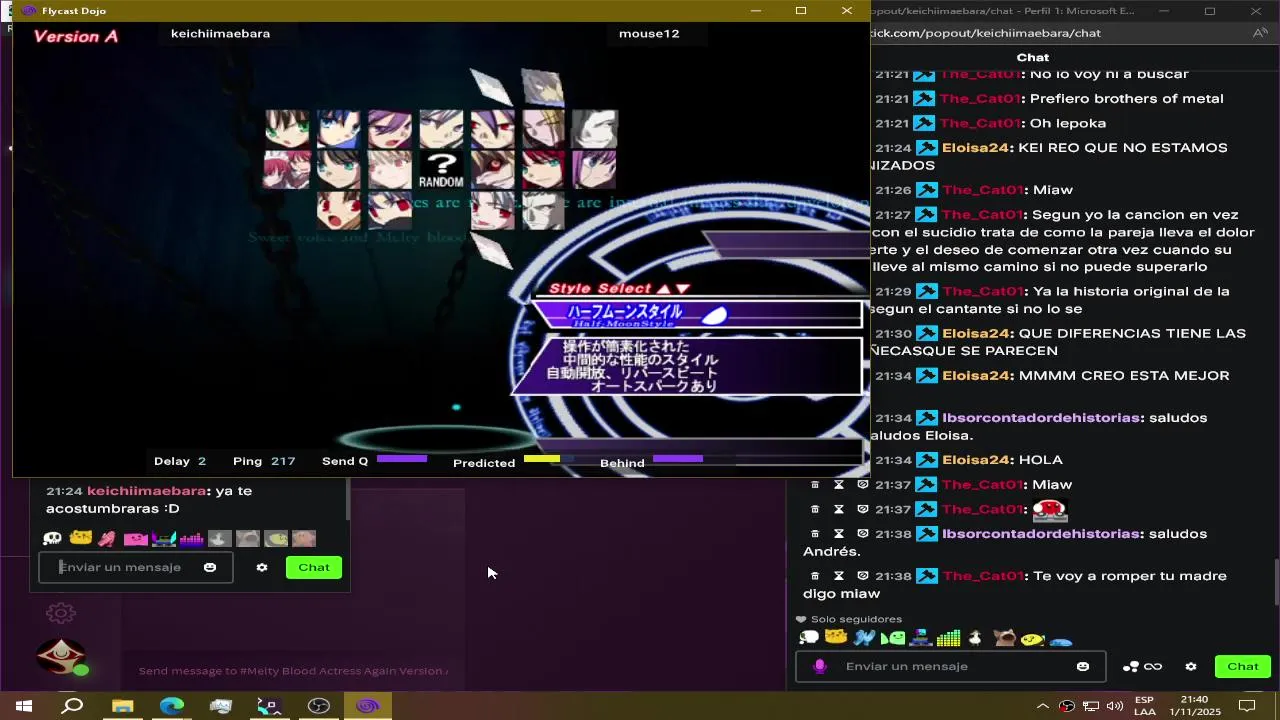This screenshot has width=1280, height=720.
Task: Click the purple microphone icon in chat input
Action: [x=820, y=666]
